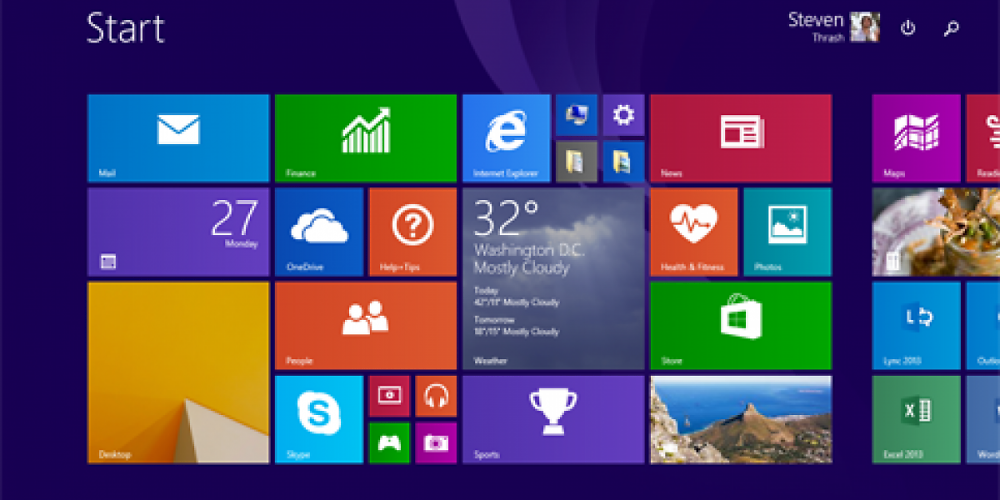The width and height of the screenshot is (1000, 500).
Task: Open the small Music headphones tile
Action: tap(436, 396)
